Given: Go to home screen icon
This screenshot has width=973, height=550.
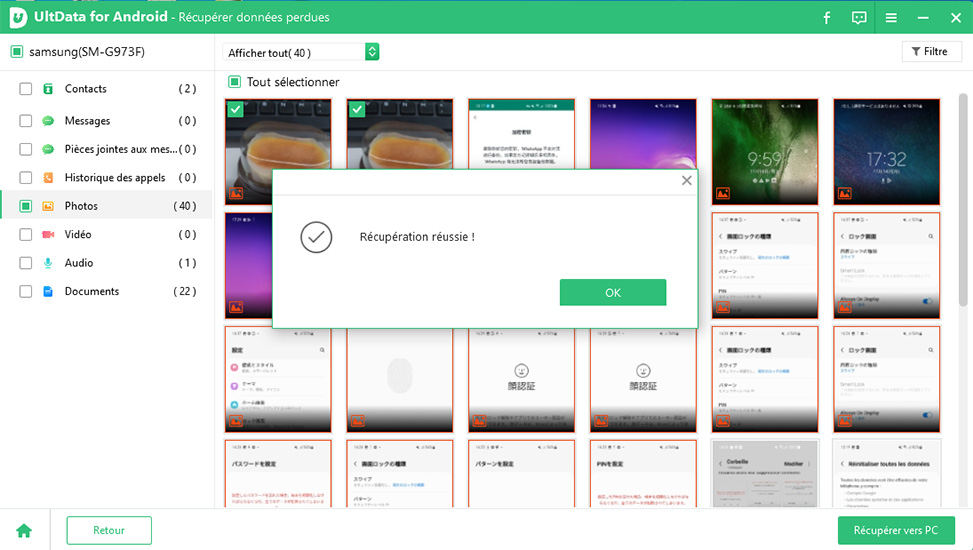Looking at the screenshot, I should 24,531.
